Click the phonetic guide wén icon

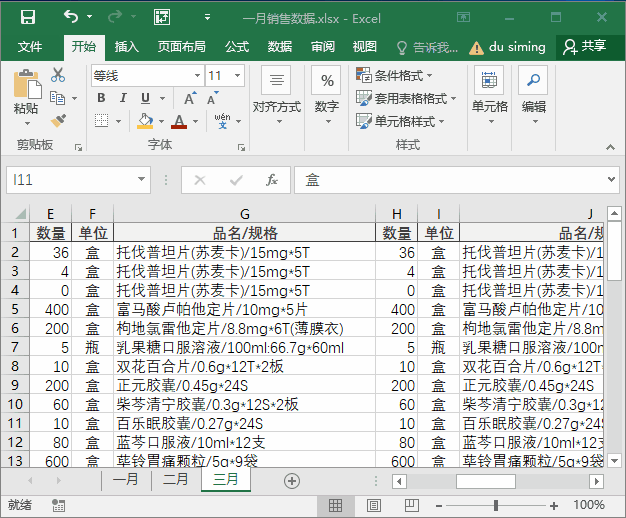click(x=222, y=121)
